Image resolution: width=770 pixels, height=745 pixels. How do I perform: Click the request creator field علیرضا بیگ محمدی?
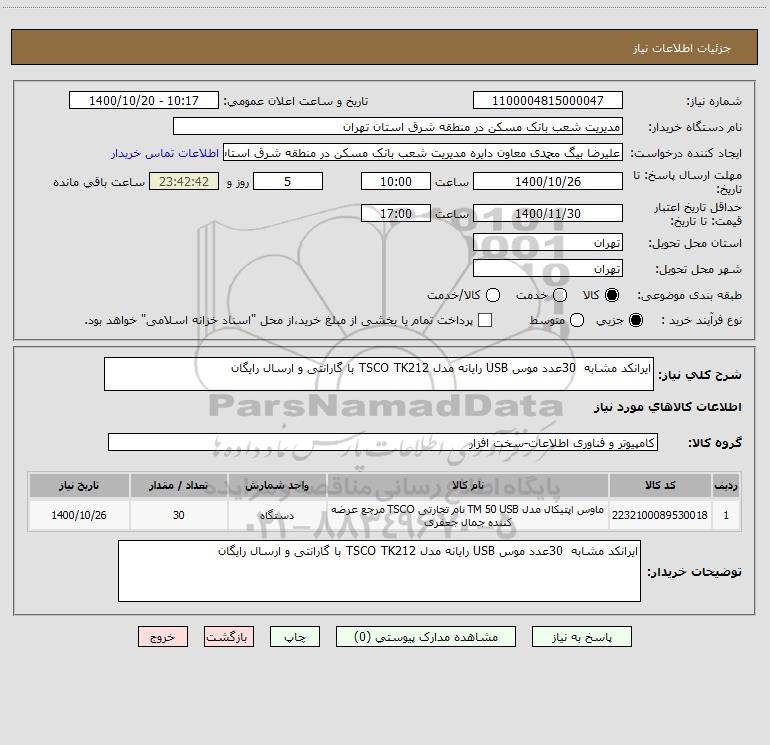pos(423,153)
